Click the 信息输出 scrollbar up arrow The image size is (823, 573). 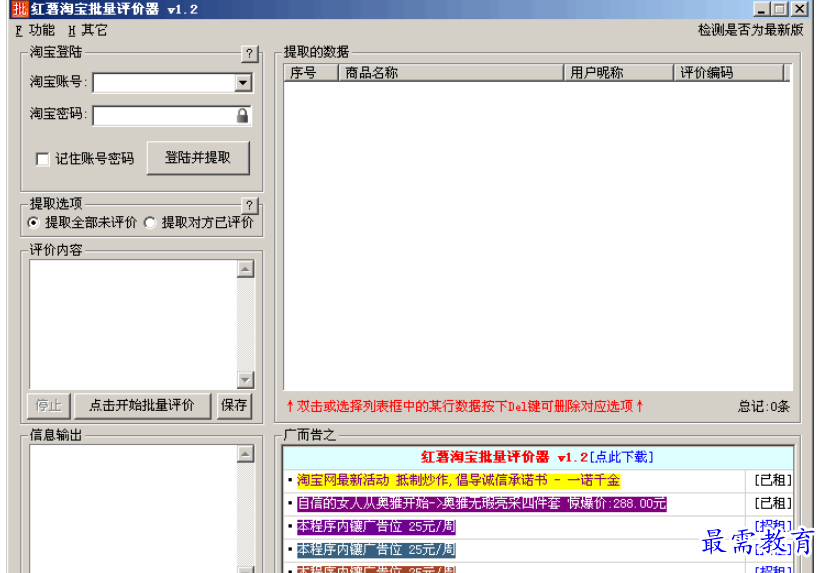coord(245,454)
